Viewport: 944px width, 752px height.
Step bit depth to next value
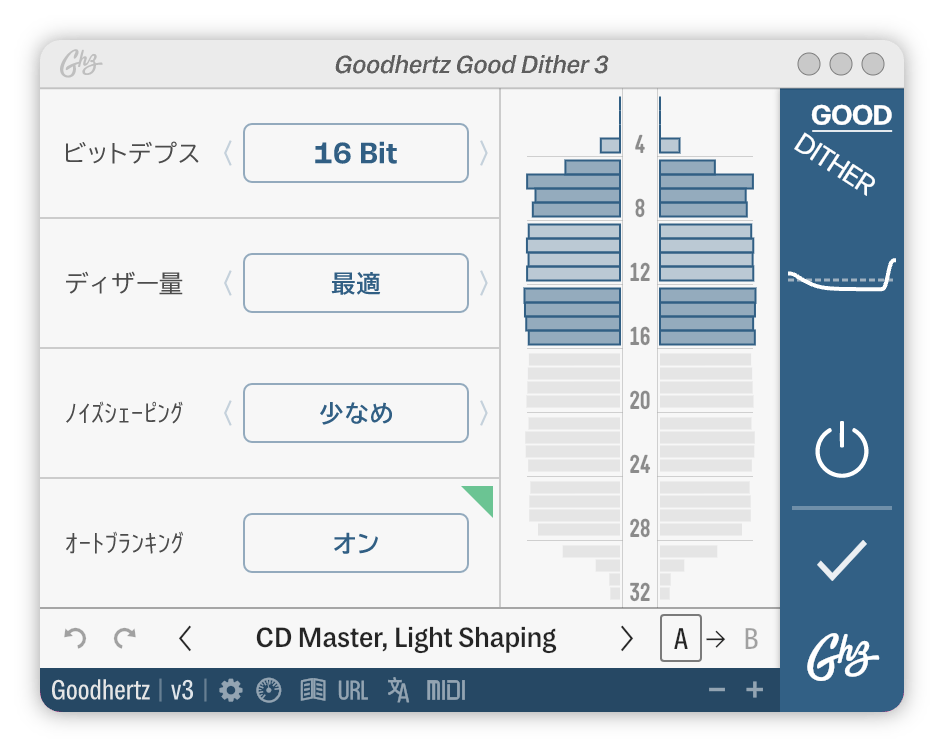(483, 153)
